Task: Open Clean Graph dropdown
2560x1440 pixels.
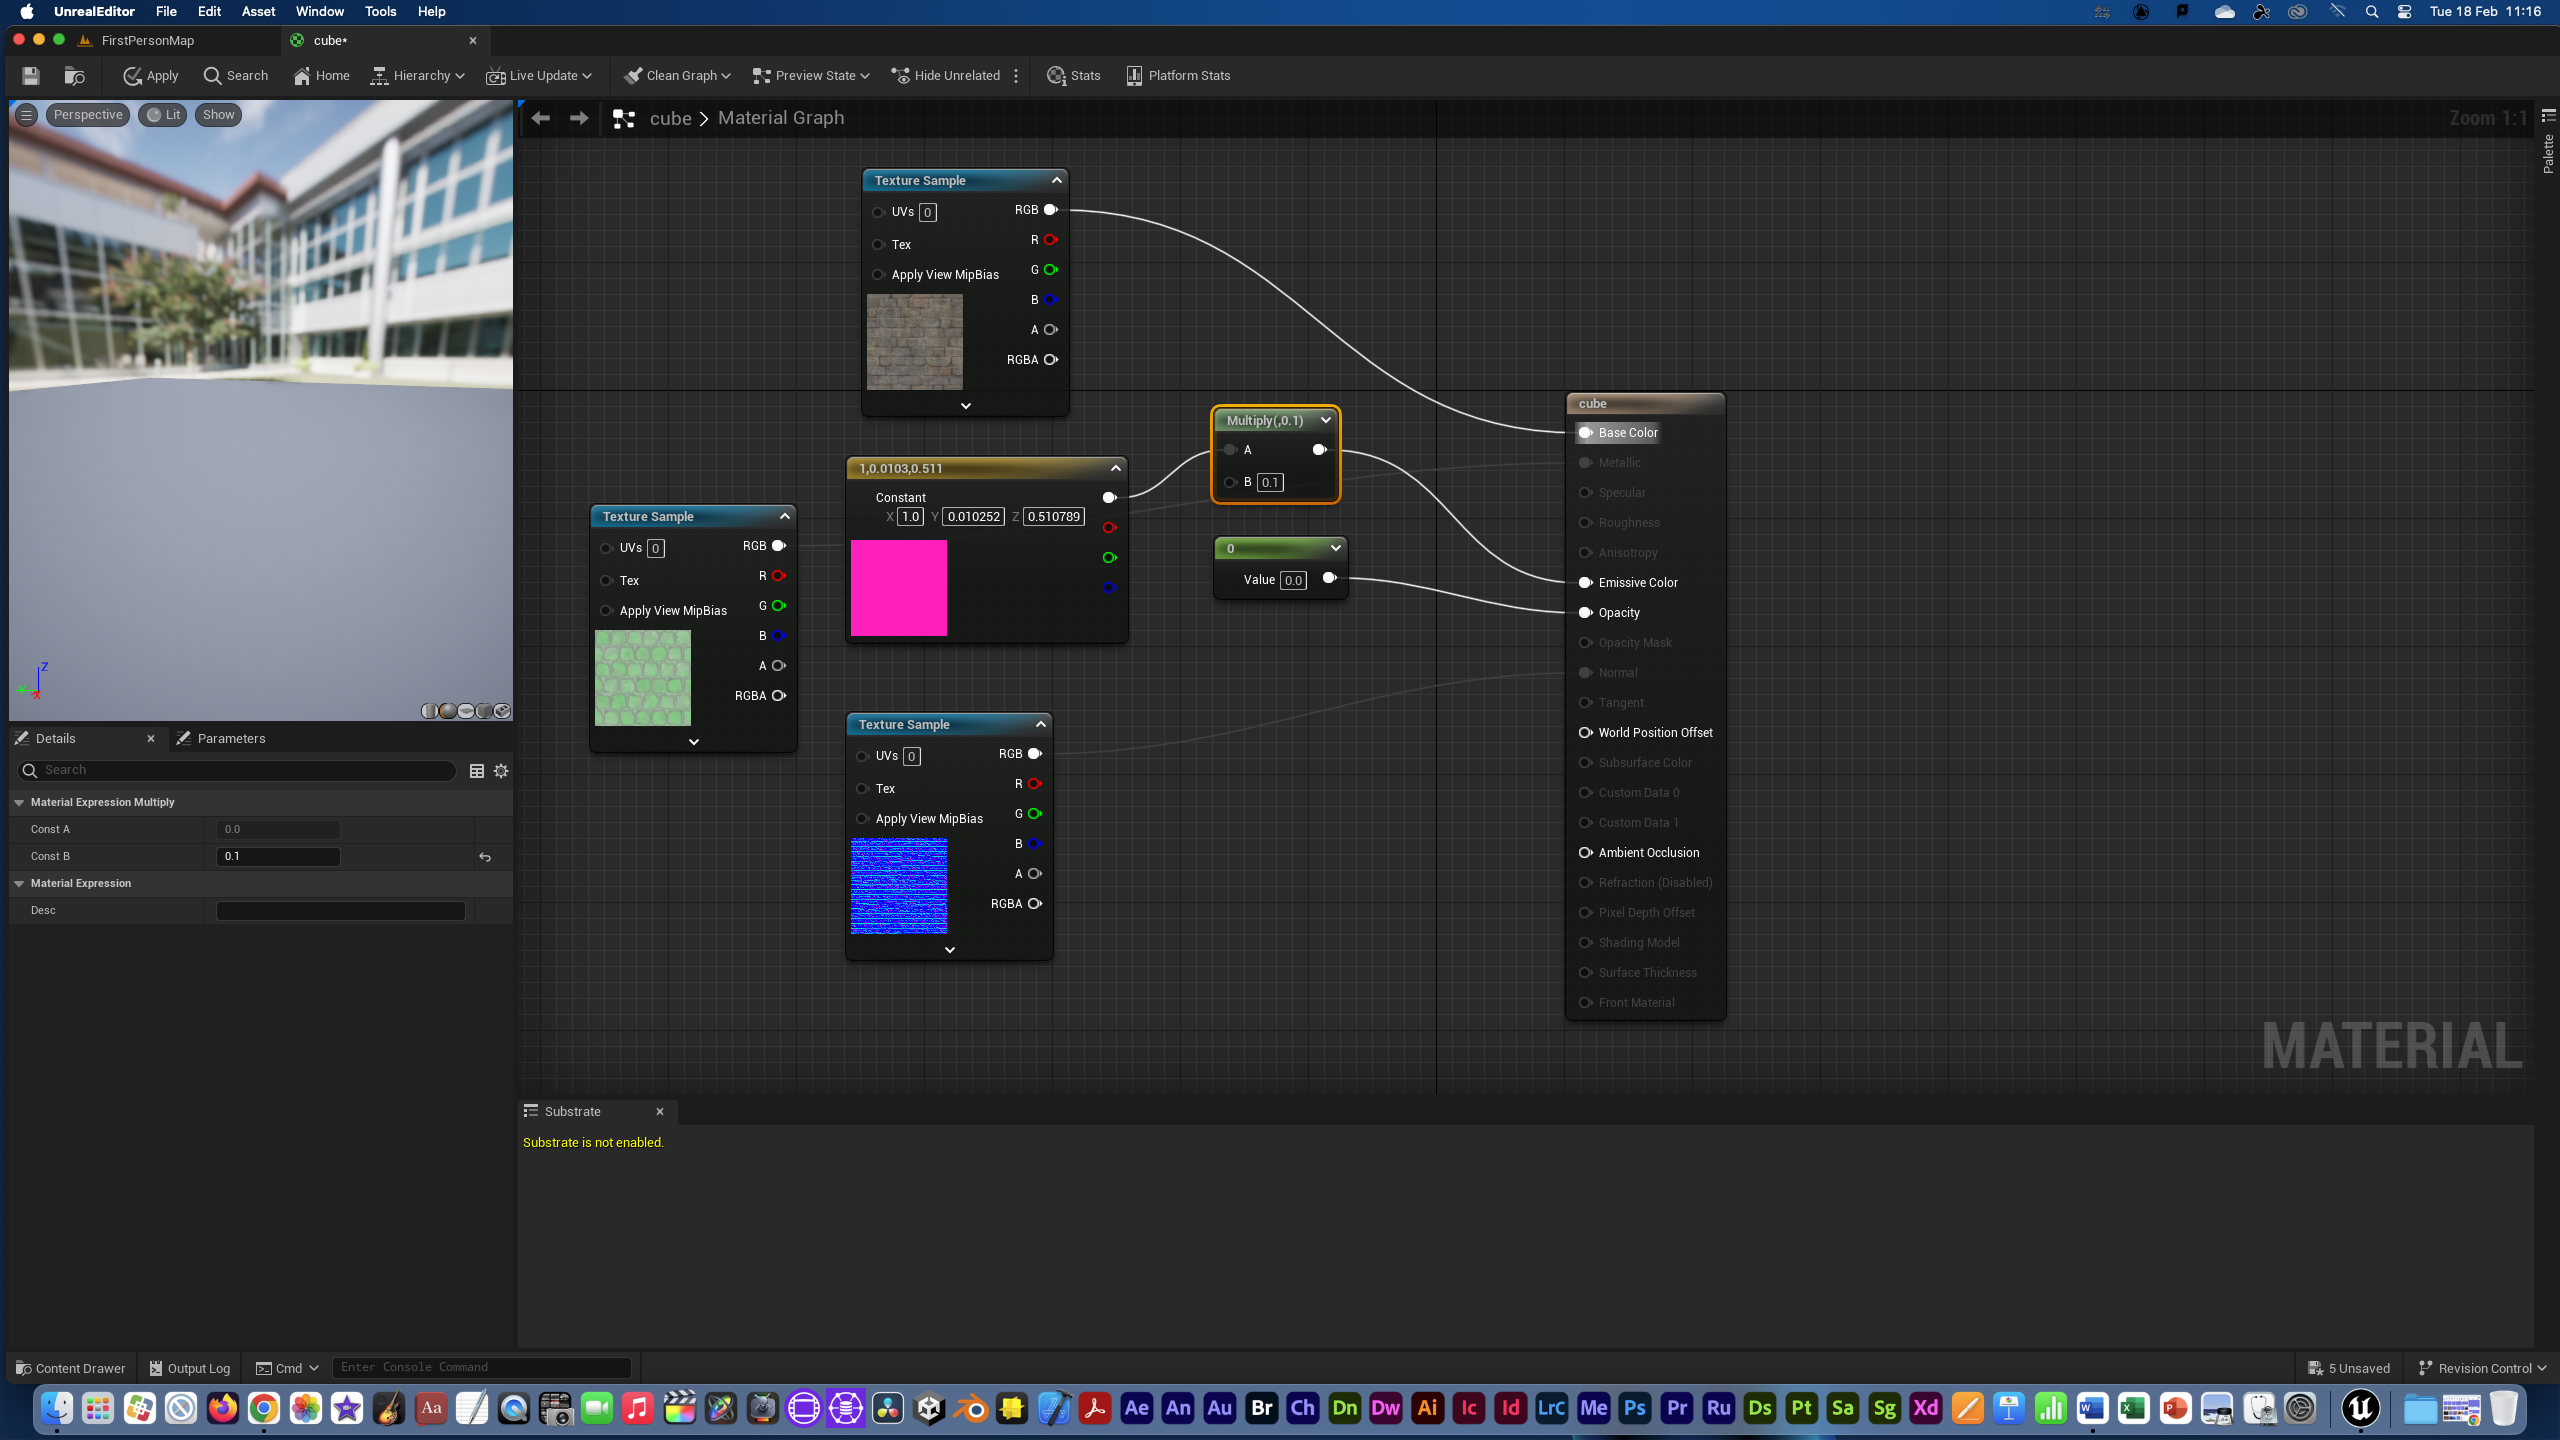Action: 677,76
